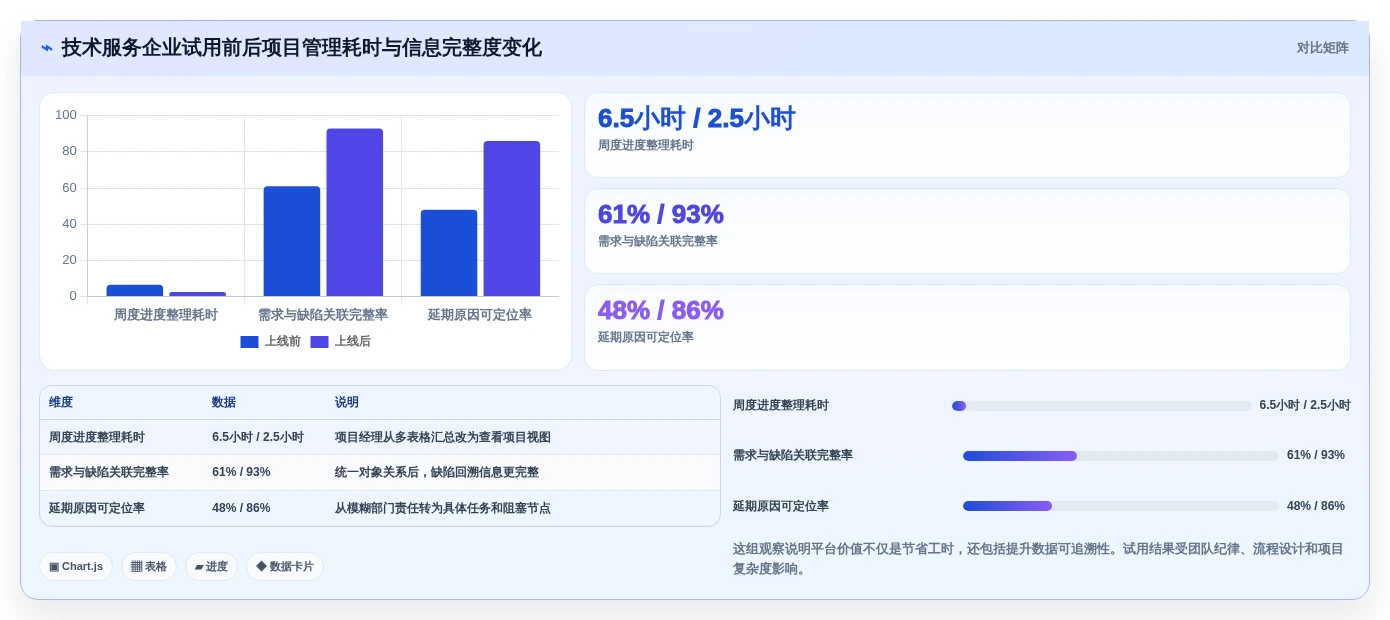Click the 上线后 bar for 需求与缺陷关联完整率
1390x620 pixels.
point(354,212)
